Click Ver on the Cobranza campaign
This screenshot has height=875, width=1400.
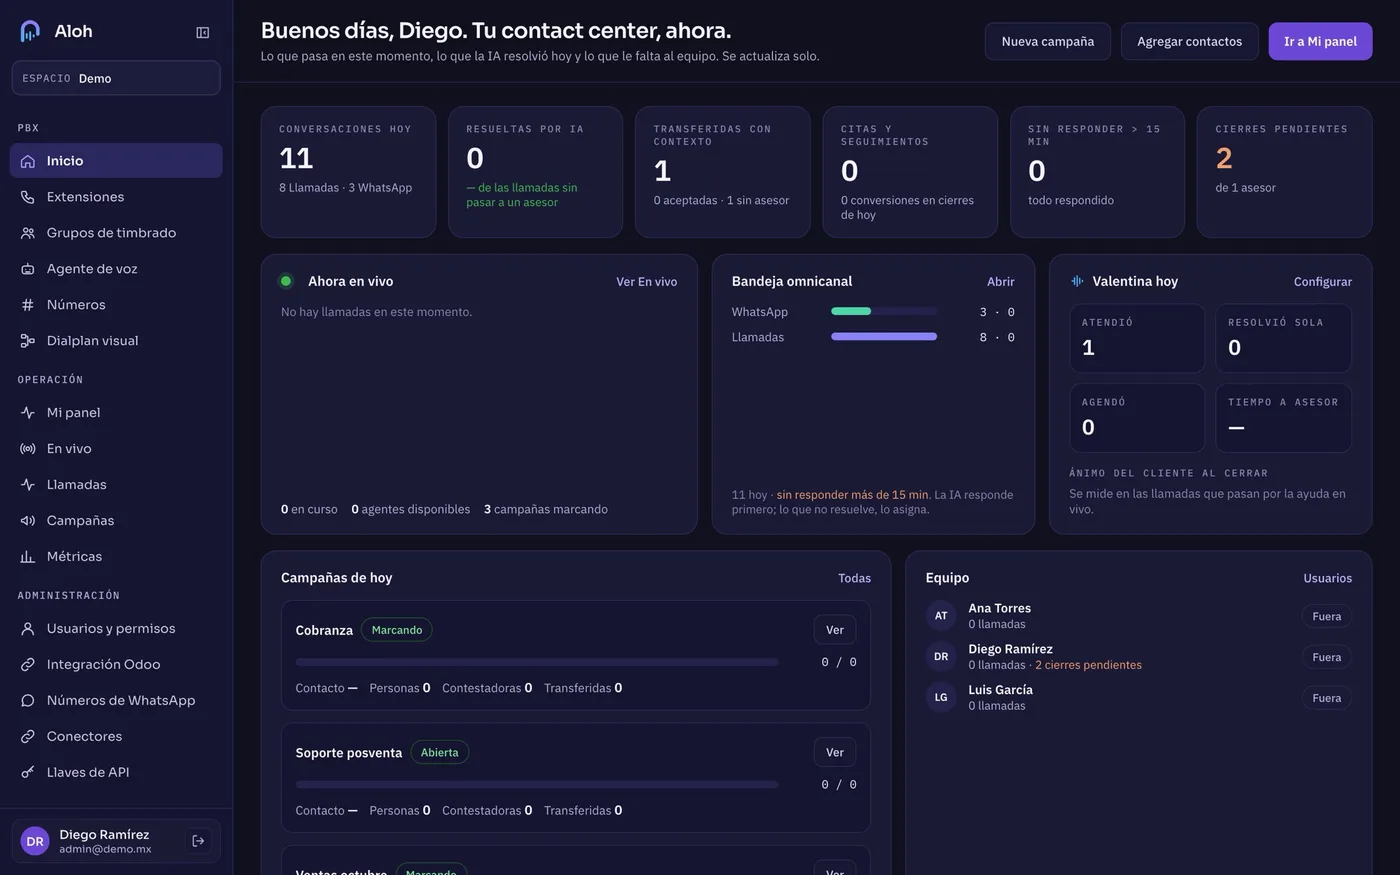(x=835, y=630)
